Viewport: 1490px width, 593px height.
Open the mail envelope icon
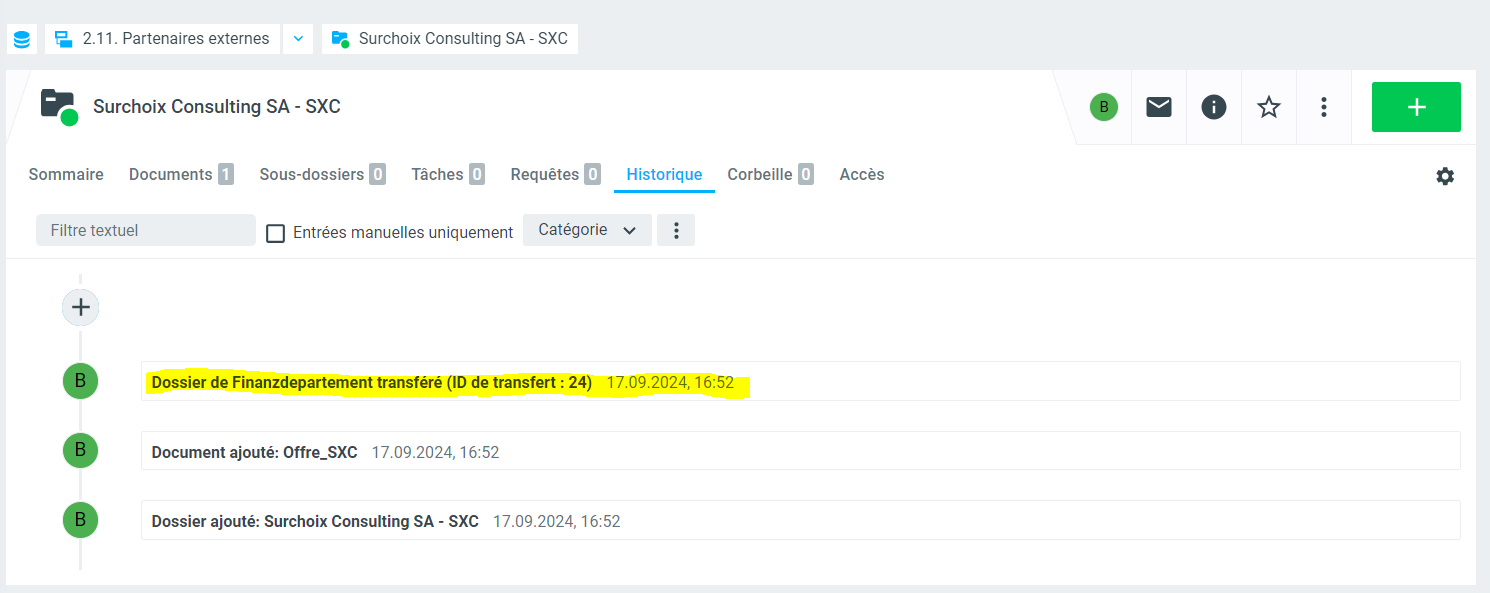[x=1159, y=107]
